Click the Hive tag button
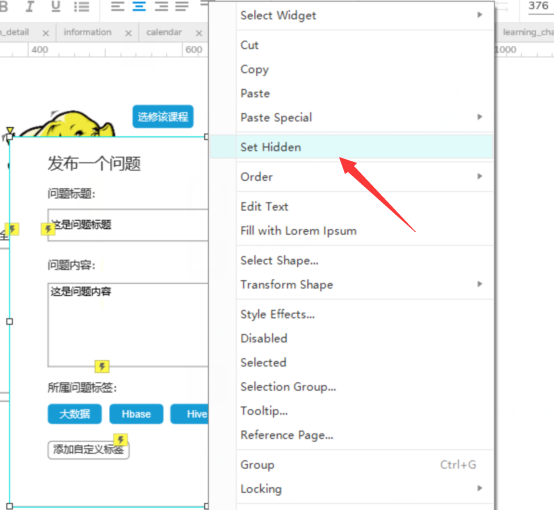Image resolution: width=554 pixels, height=510 pixels. [x=190, y=414]
